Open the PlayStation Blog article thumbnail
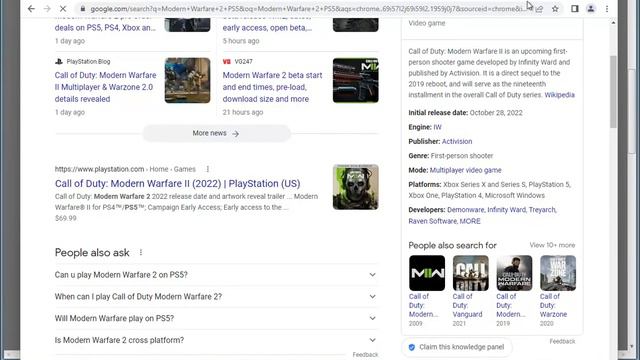The height and width of the screenshot is (360, 640). pyautogui.click(x=187, y=80)
